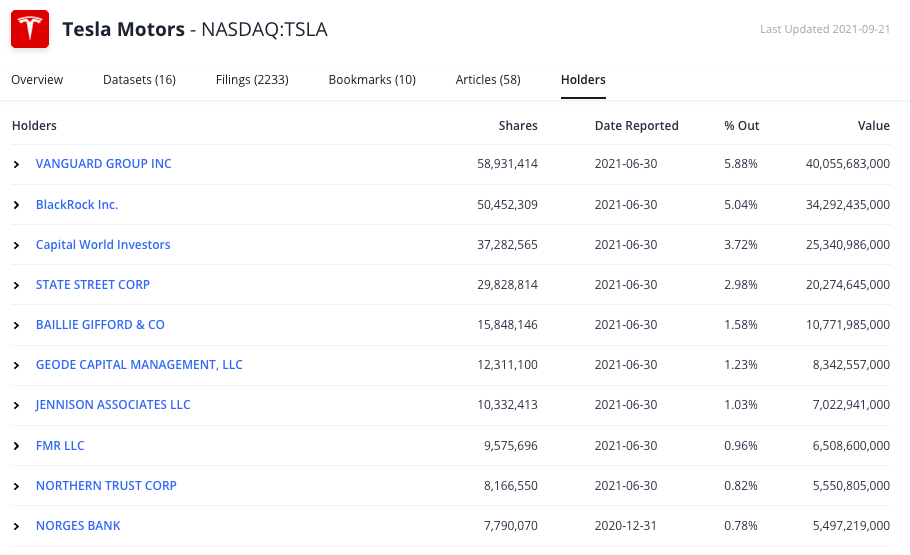
Task: Select Jennison's 10,332,413 shares cell
Action: coord(507,405)
